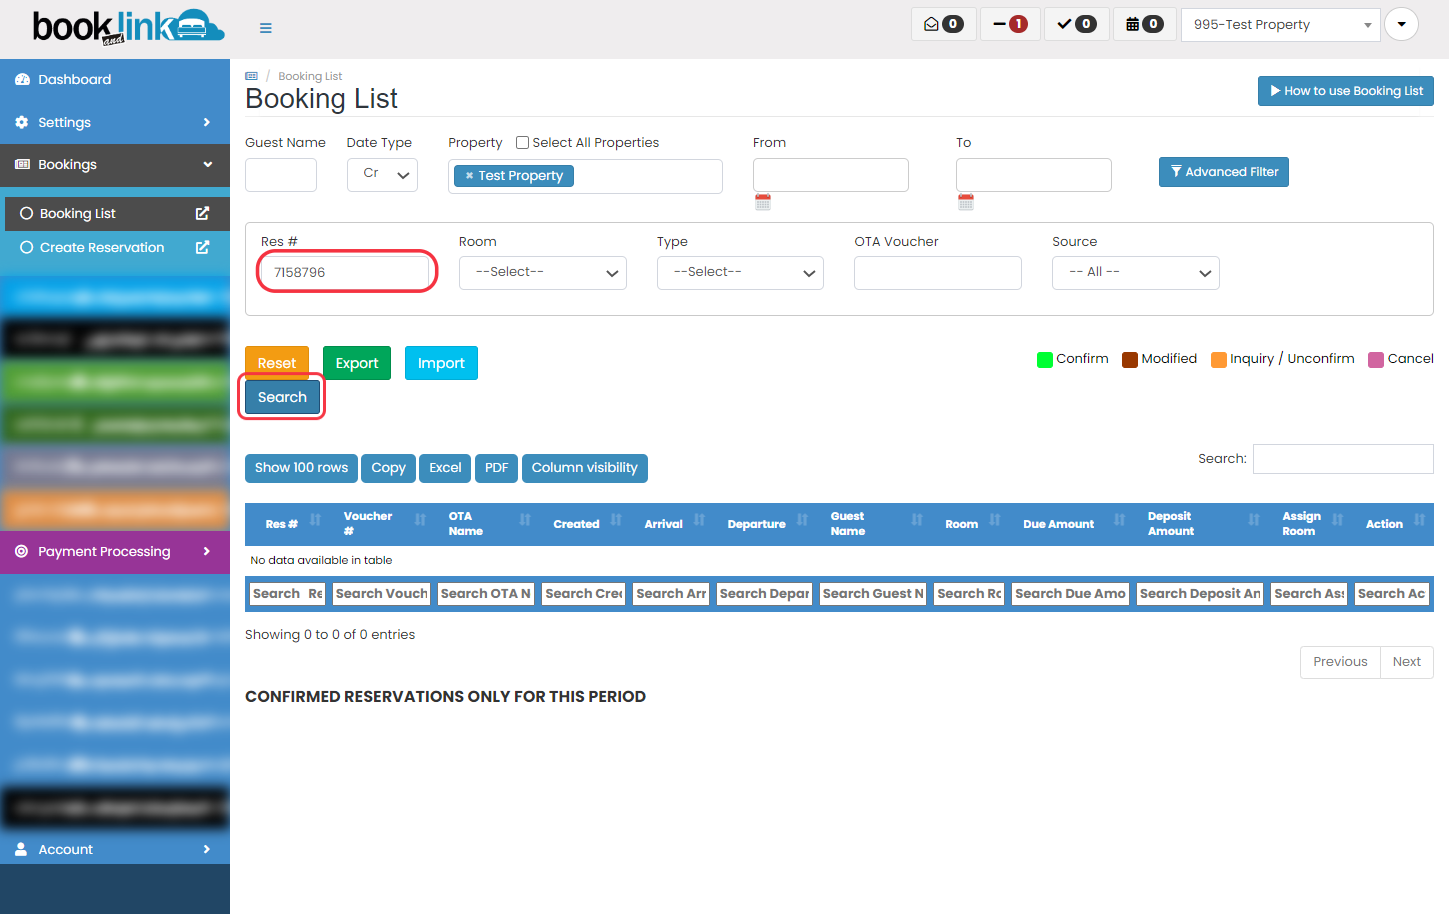Viewport: 1449px width, 914px height.
Task: Sort by Created column
Action: click(584, 524)
